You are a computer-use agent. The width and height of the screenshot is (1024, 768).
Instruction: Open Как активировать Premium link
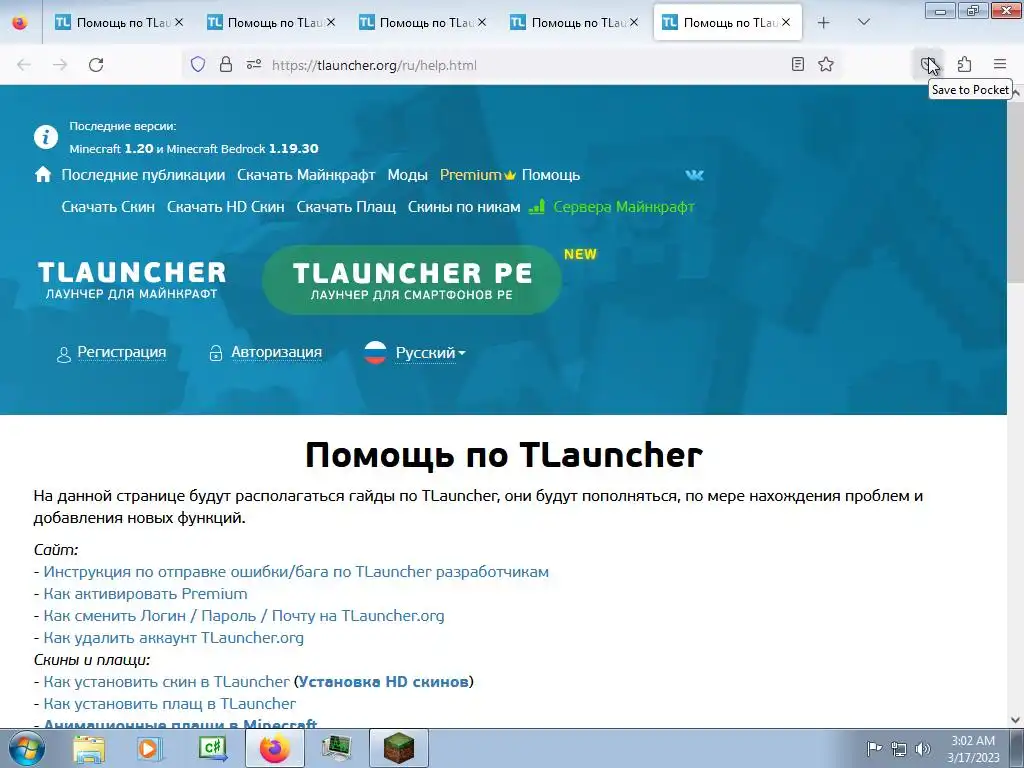pyautogui.click(x=145, y=594)
